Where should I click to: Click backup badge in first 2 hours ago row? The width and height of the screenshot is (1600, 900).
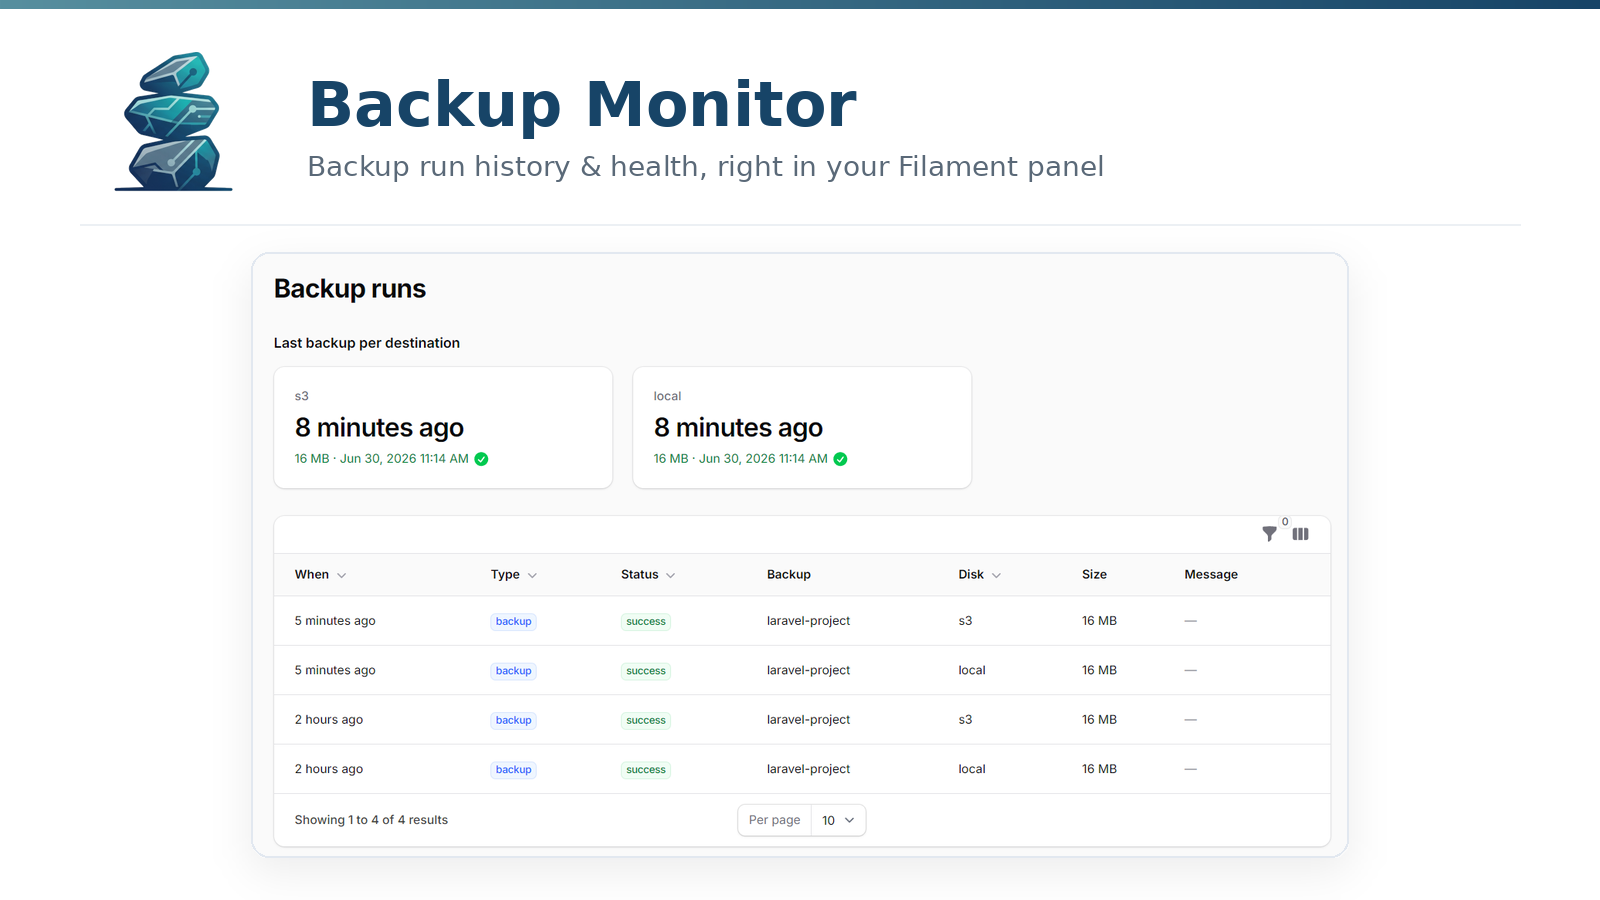tap(514, 720)
